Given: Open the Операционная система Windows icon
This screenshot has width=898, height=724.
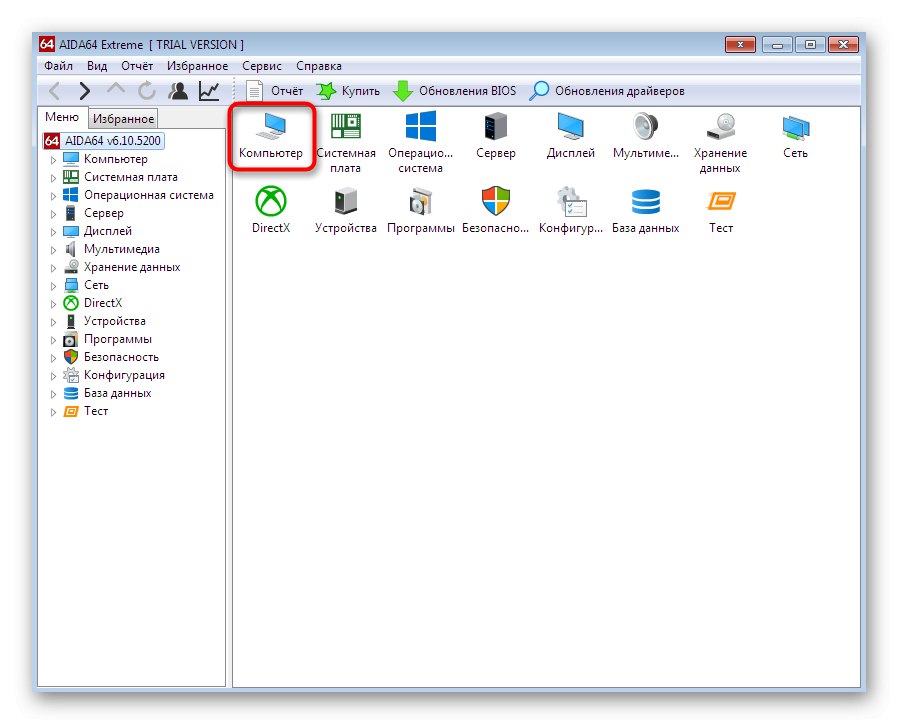Looking at the screenshot, I should click(420, 142).
